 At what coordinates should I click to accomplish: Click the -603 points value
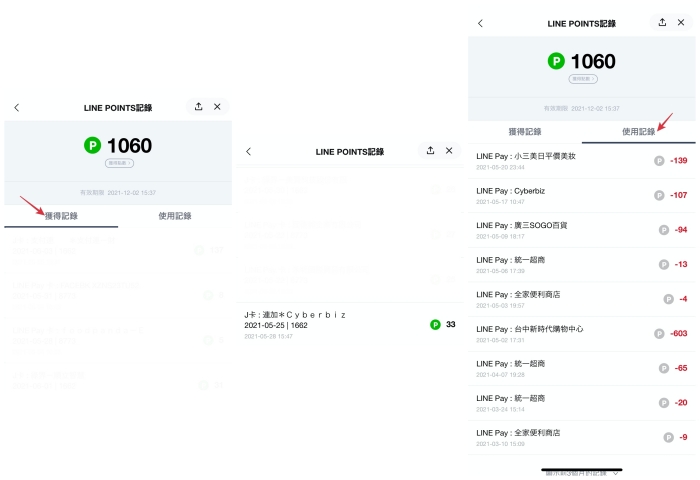coord(679,334)
